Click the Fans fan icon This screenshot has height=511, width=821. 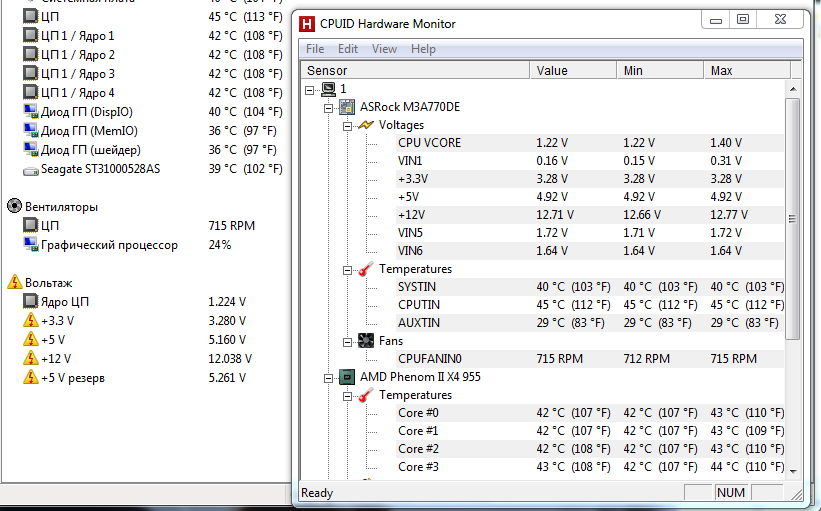[365, 341]
